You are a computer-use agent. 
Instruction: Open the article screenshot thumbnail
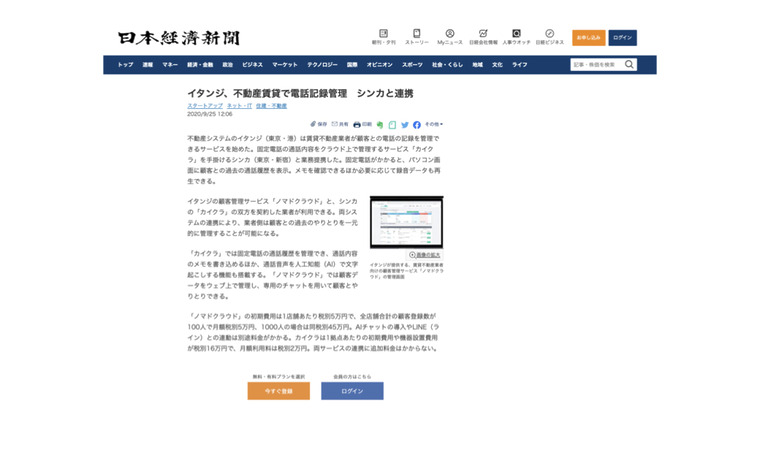click(406, 222)
